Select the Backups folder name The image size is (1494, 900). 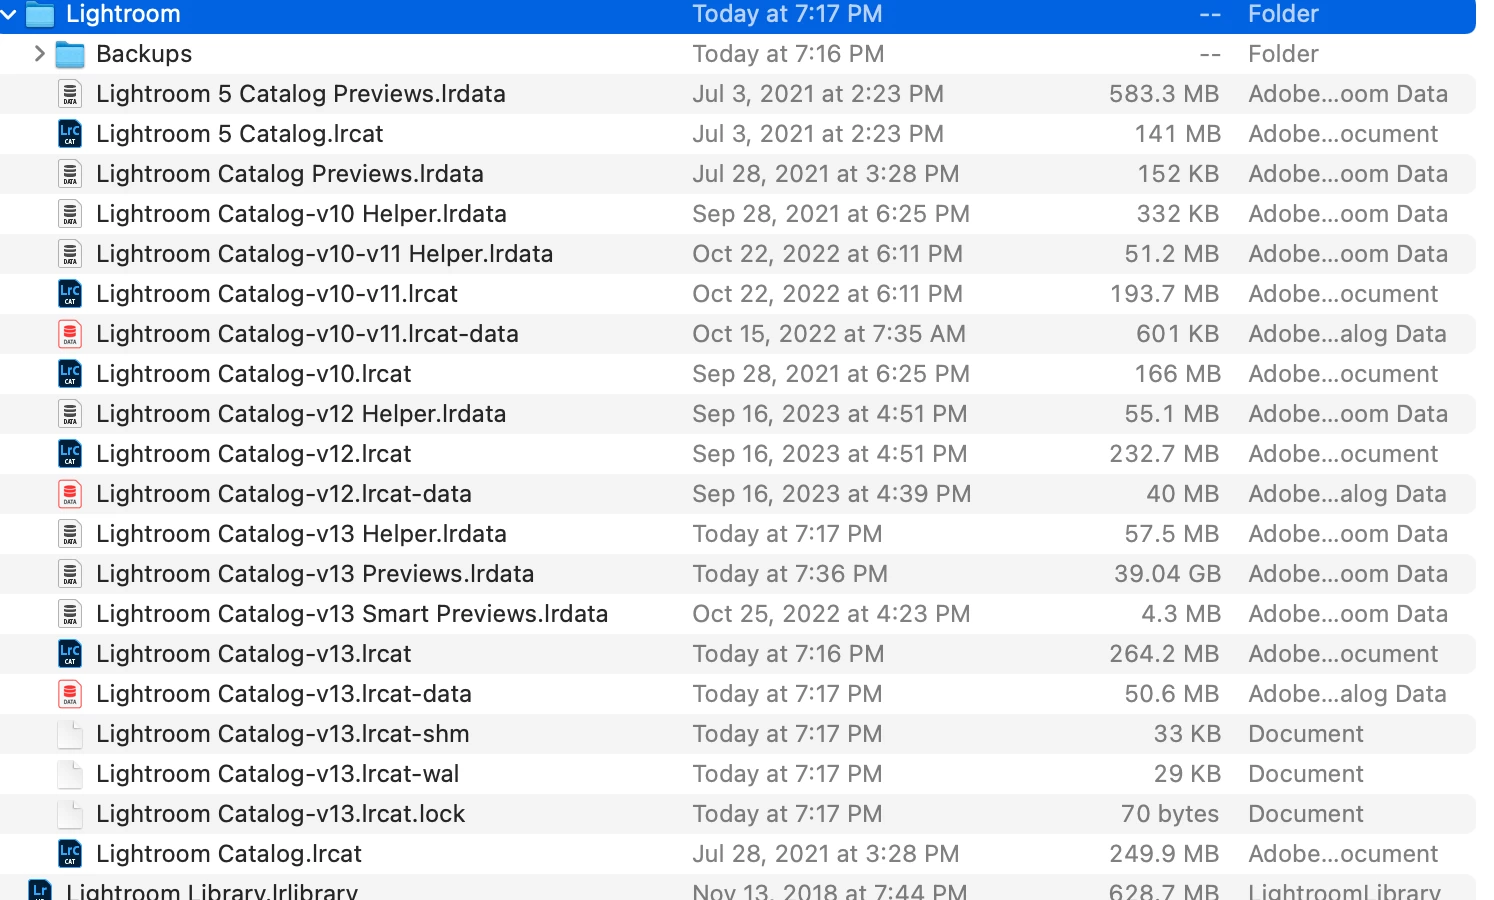coord(144,54)
